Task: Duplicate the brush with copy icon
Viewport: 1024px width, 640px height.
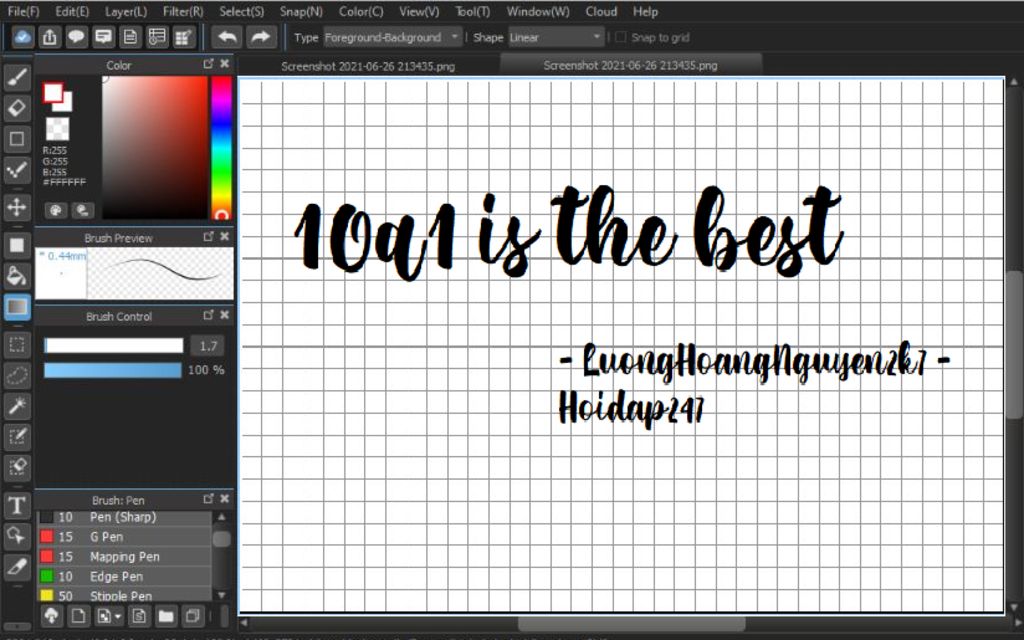Action: (193, 616)
